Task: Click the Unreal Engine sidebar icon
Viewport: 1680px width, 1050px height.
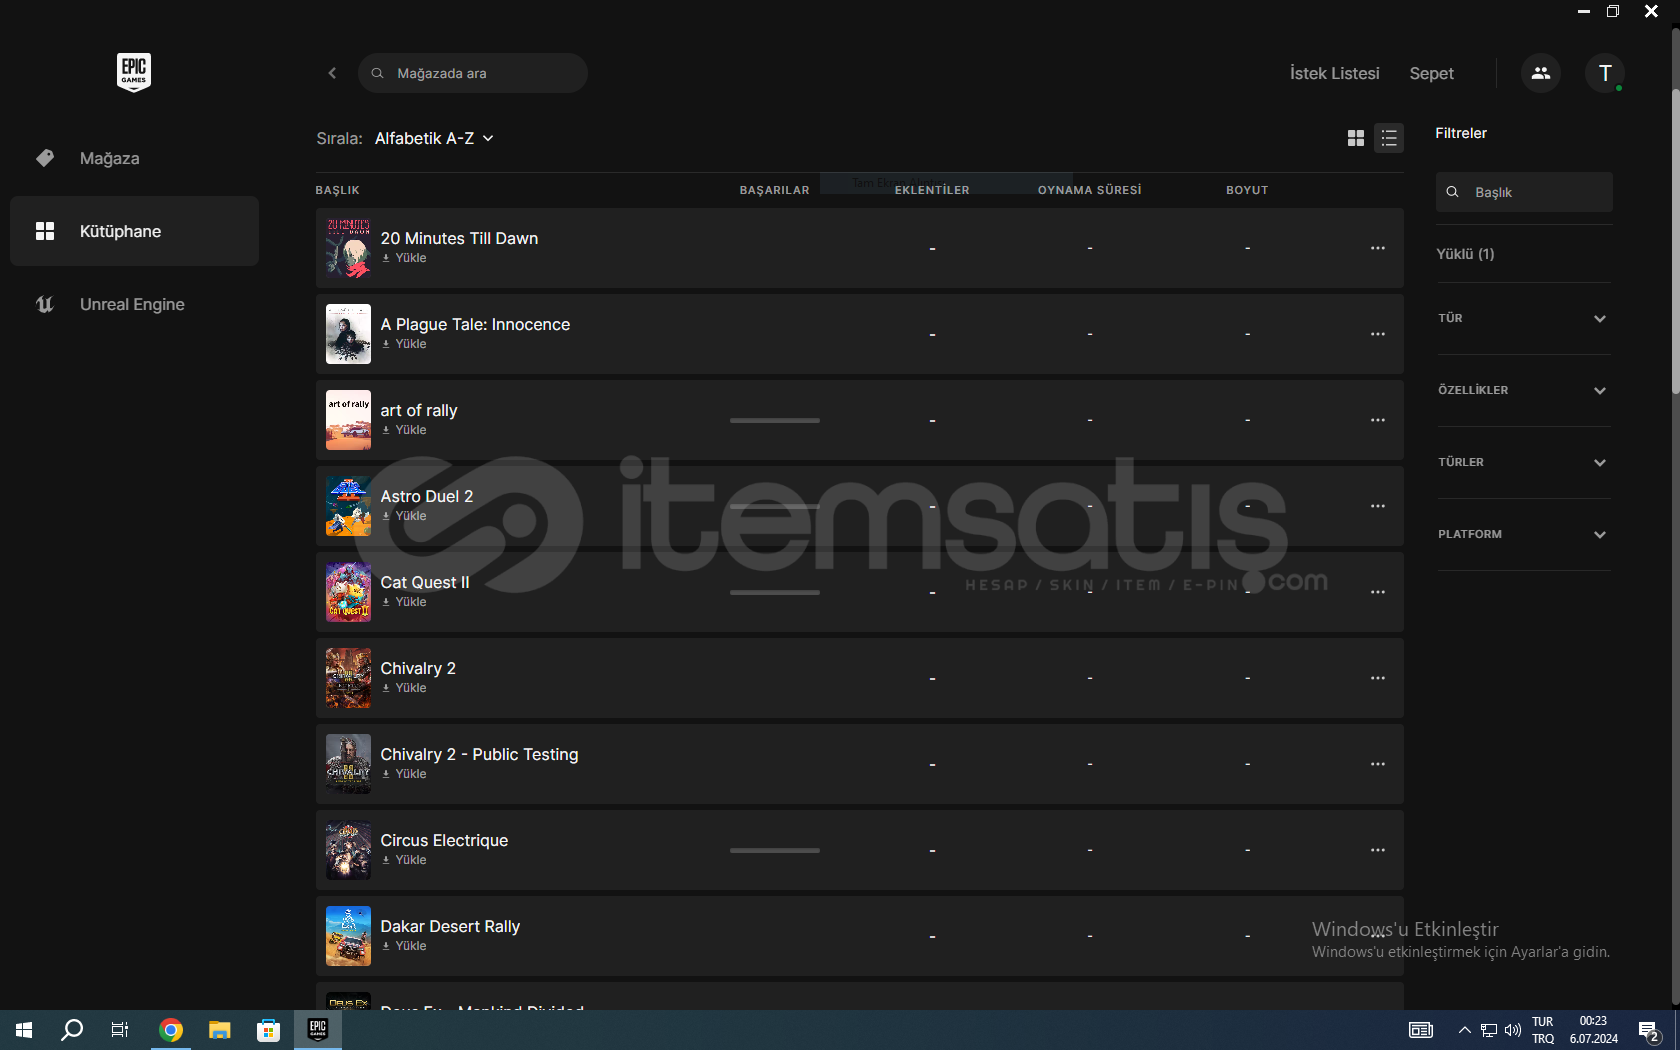Action: pos(45,304)
